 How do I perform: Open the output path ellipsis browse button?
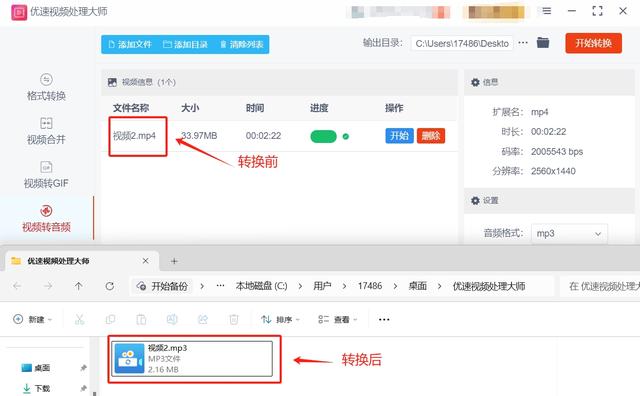click(523, 42)
